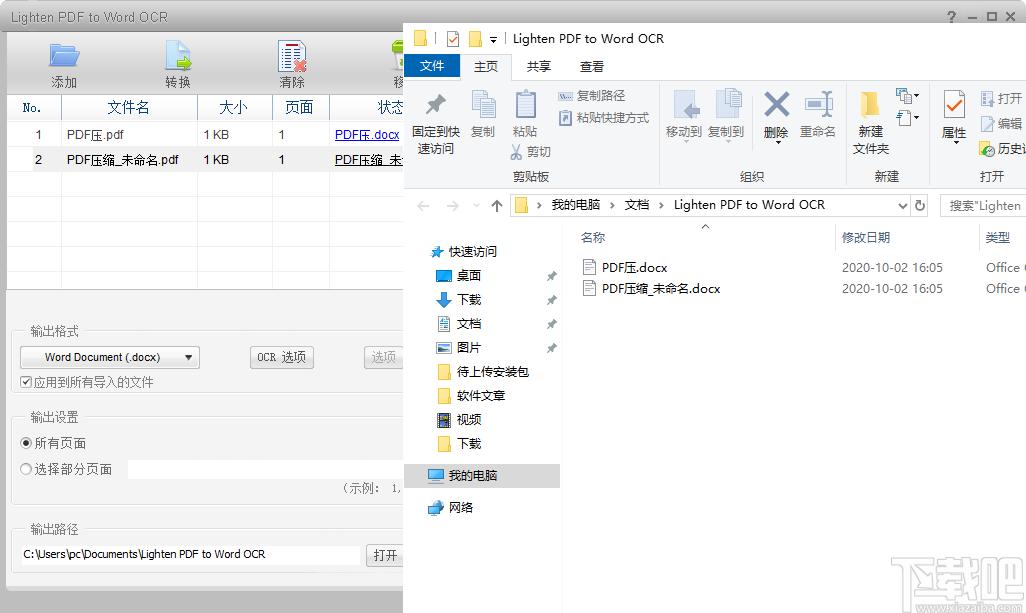Screen dimensions: 1026x613
Task: Open the quick access toolbar customize arrow
Action: coord(493,40)
